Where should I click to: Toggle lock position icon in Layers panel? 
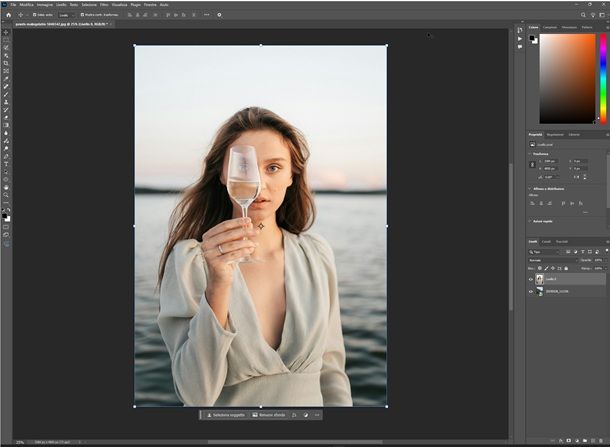point(553,268)
